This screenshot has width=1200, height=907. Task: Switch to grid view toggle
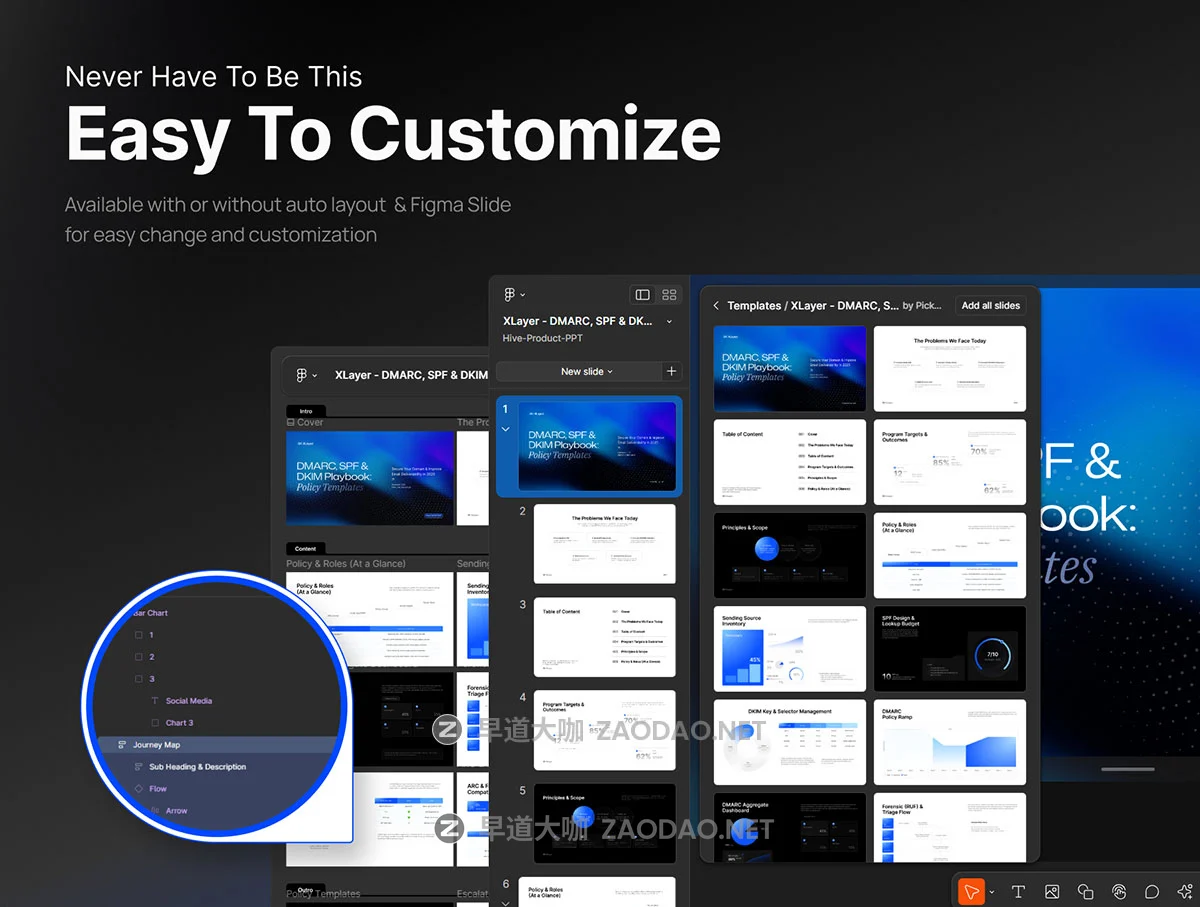click(x=669, y=295)
